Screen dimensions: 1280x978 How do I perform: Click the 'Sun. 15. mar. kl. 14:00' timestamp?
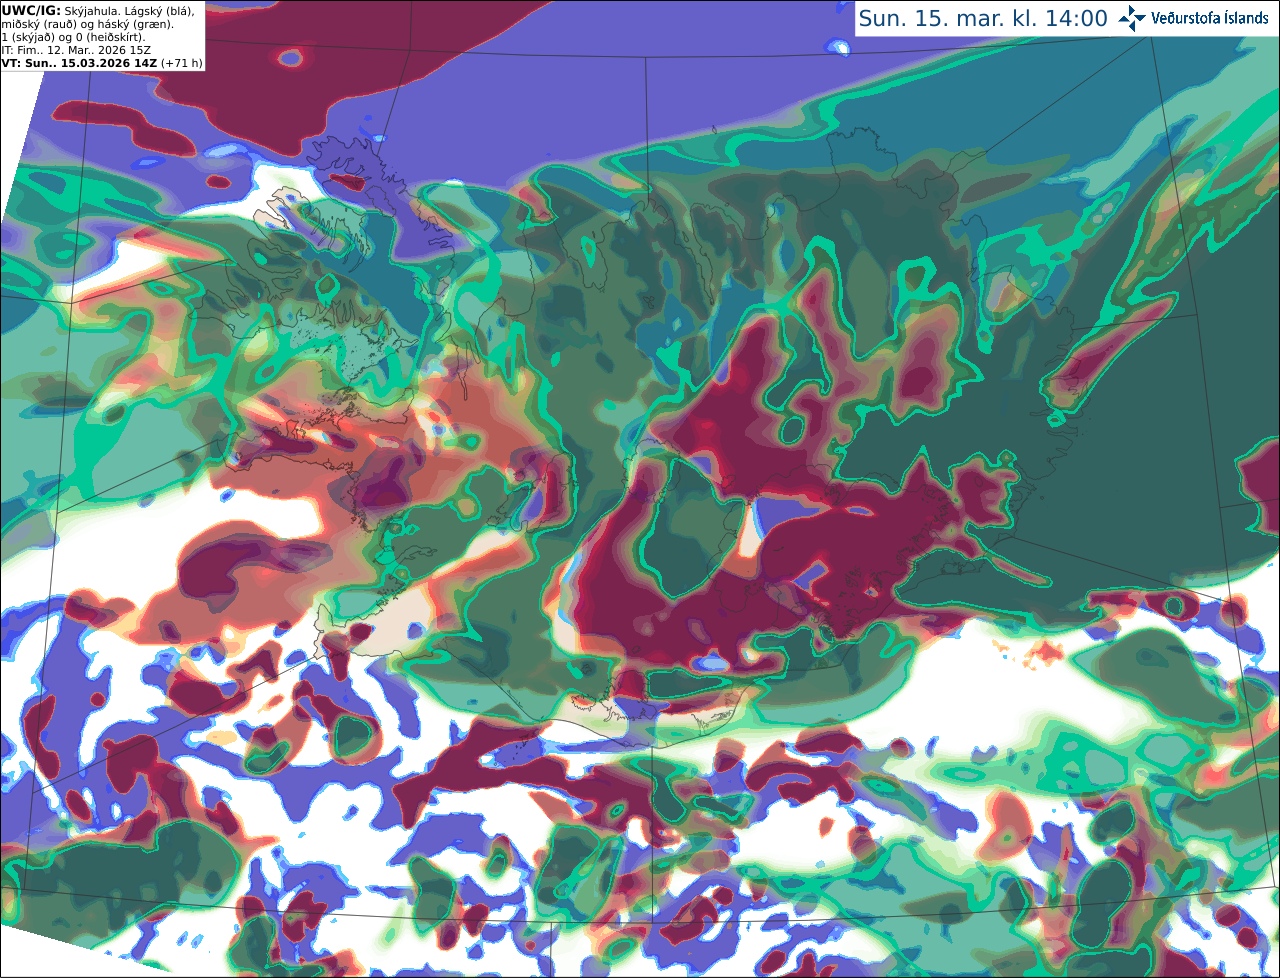983,18
